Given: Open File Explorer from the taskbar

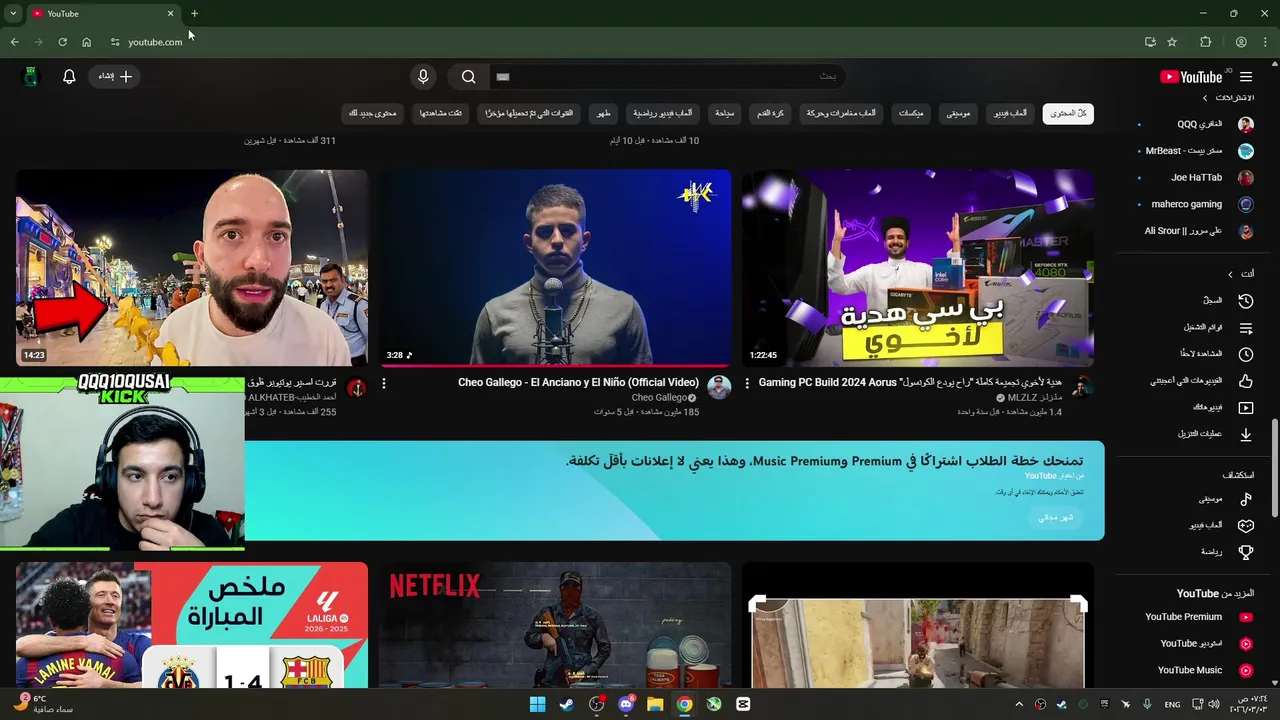Looking at the screenshot, I should coord(655,704).
